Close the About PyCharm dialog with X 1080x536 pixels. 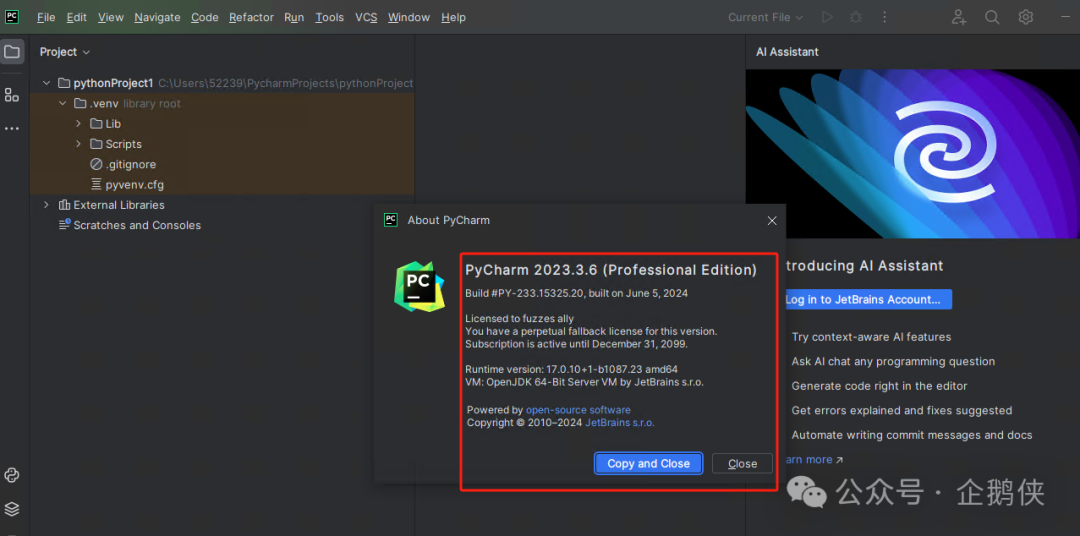tap(772, 220)
